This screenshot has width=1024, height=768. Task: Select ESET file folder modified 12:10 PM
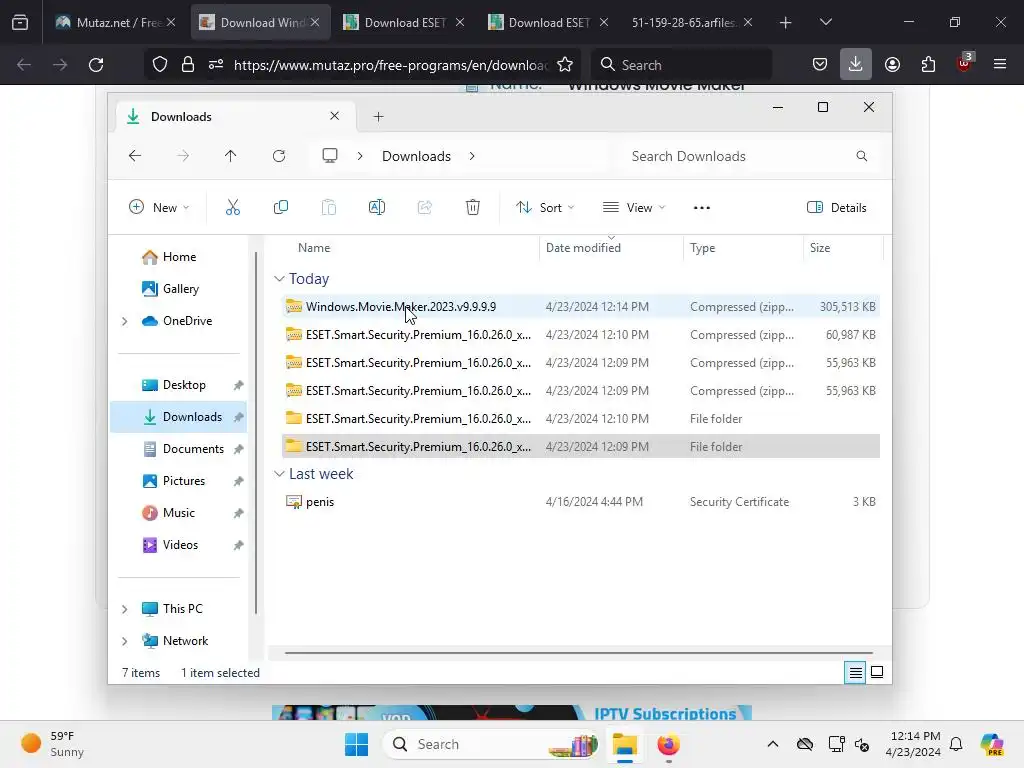pyautogui.click(x=581, y=419)
